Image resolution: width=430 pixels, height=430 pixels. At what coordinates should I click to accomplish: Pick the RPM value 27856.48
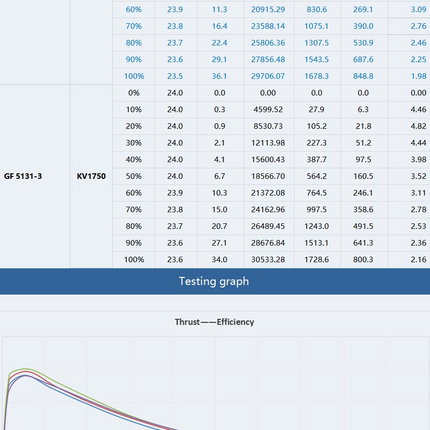(268, 59)
